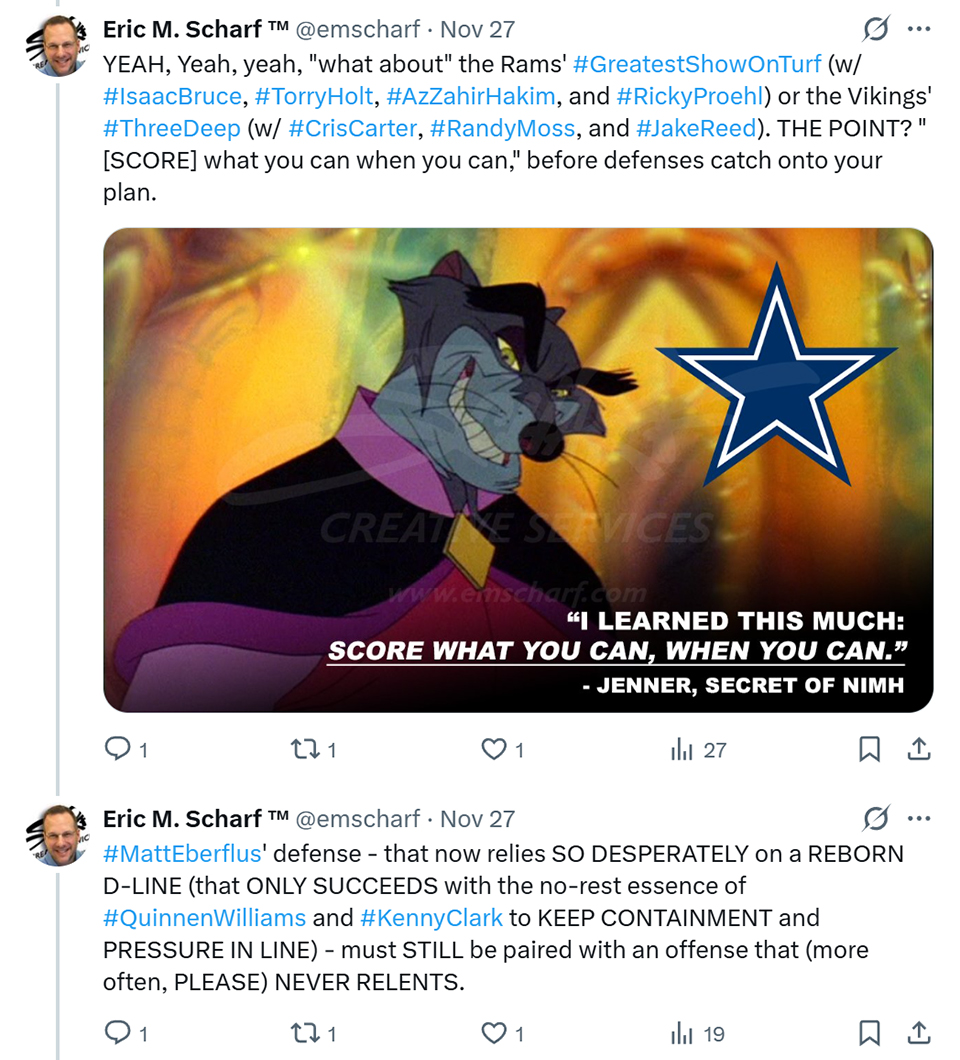Image resolution: width=960 pixels, height=1060 pixels.
Task: Bookmark the first tweet with image
Action: [870, 749]
